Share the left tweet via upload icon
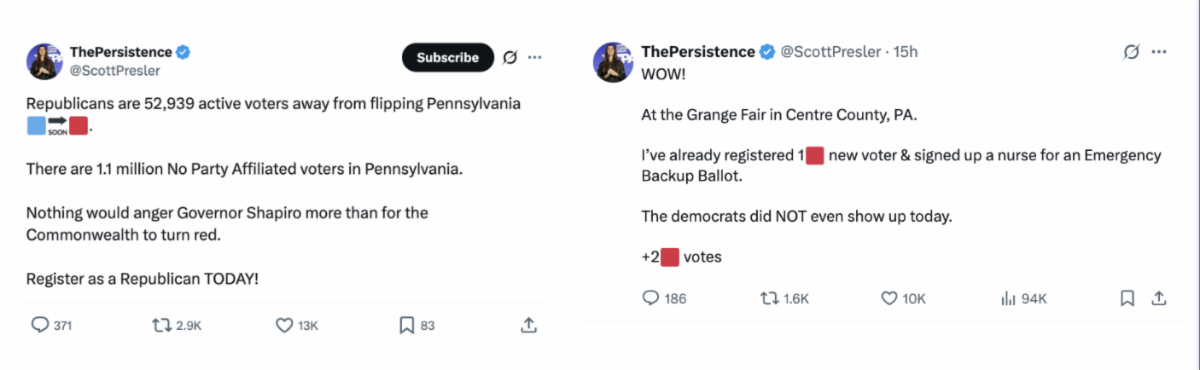This screenshot has width=1200, height=370. (x=529, y=325)
